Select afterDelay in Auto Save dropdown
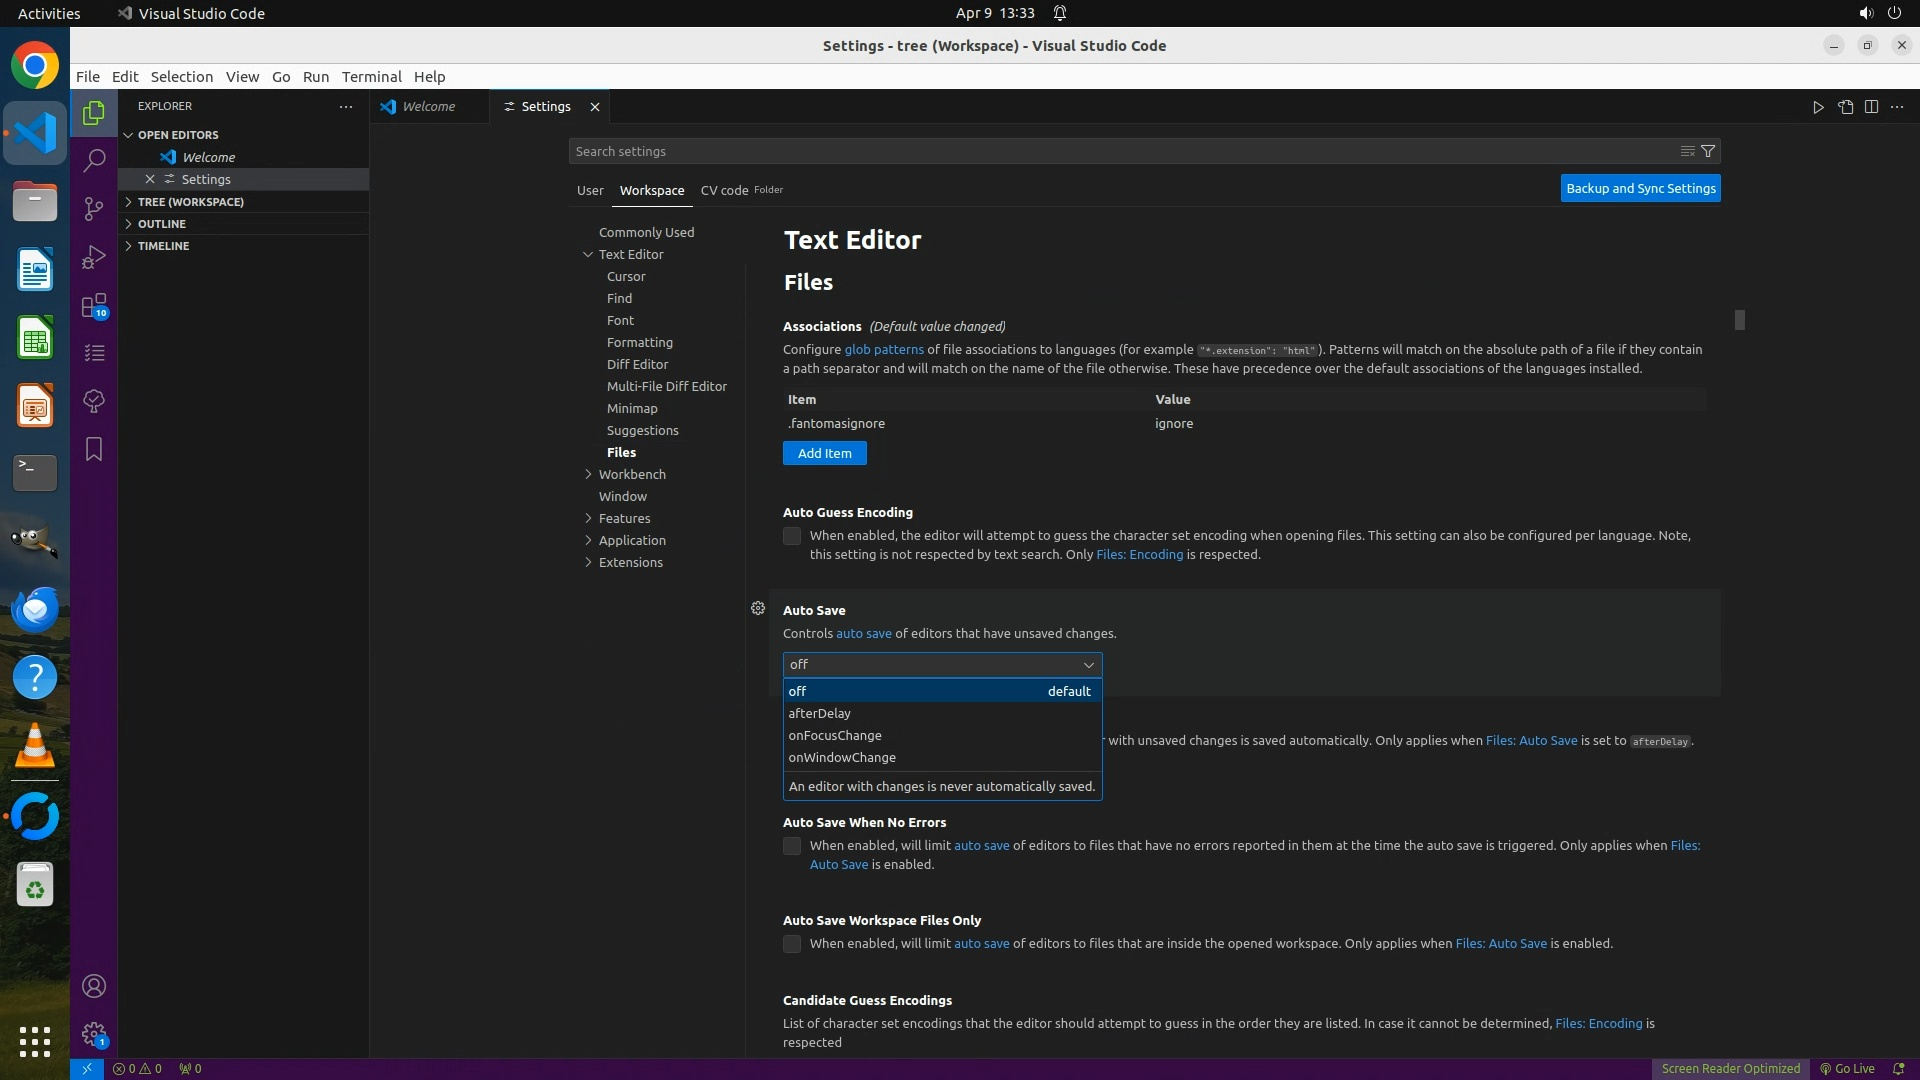The image size is (1920, 1080). (820, 713)
